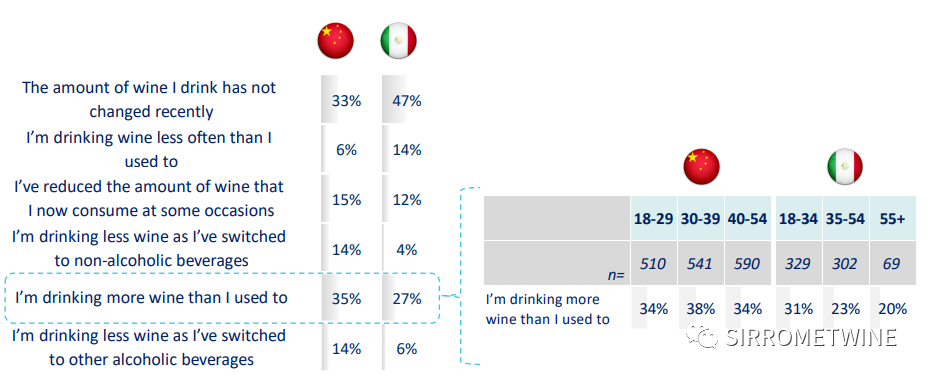
Task: Select the SIRROMETWINE watermark text
Action: pos(811,338)
